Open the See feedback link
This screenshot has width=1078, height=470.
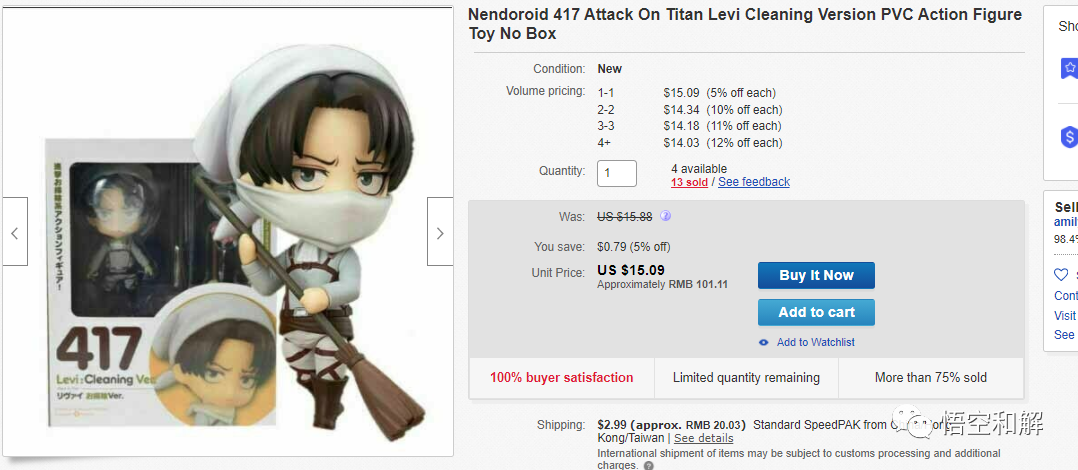(x=753, y=182)
